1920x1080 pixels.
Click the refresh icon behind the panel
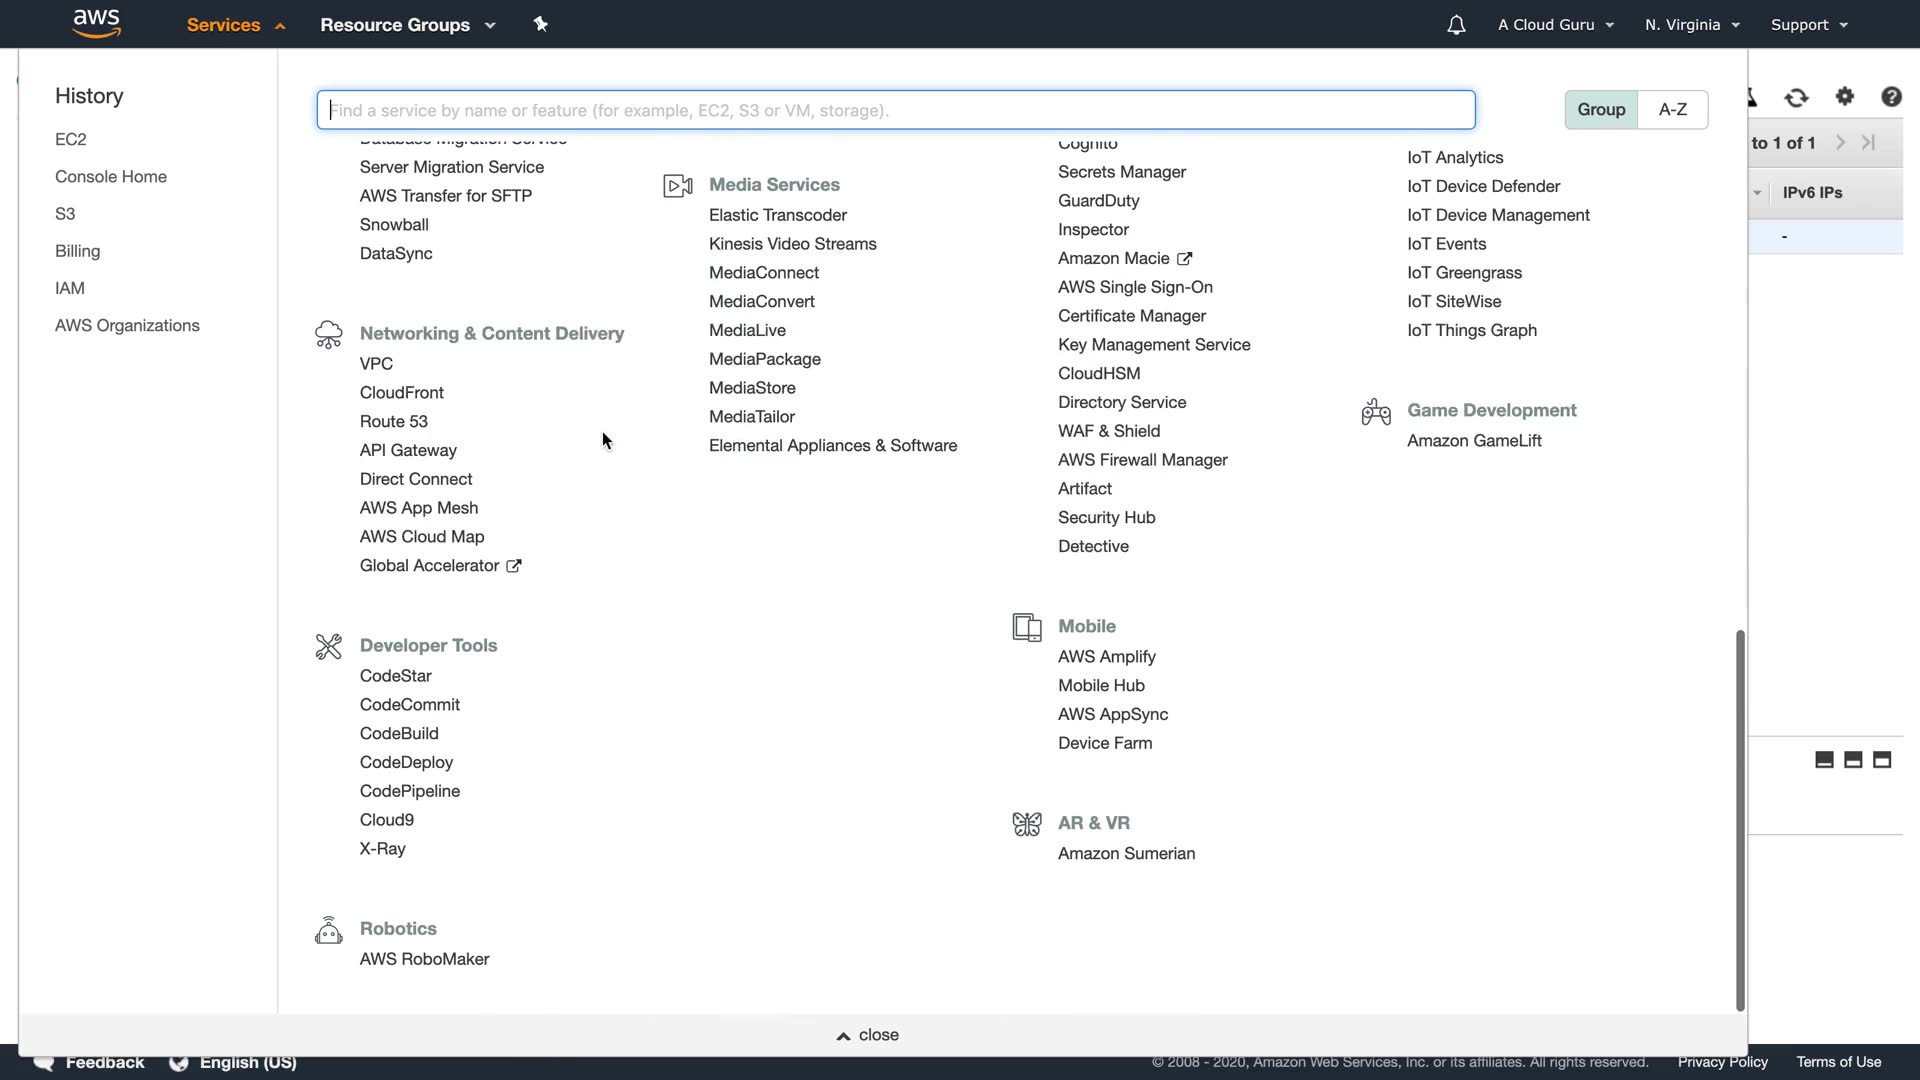point(1797,97)
